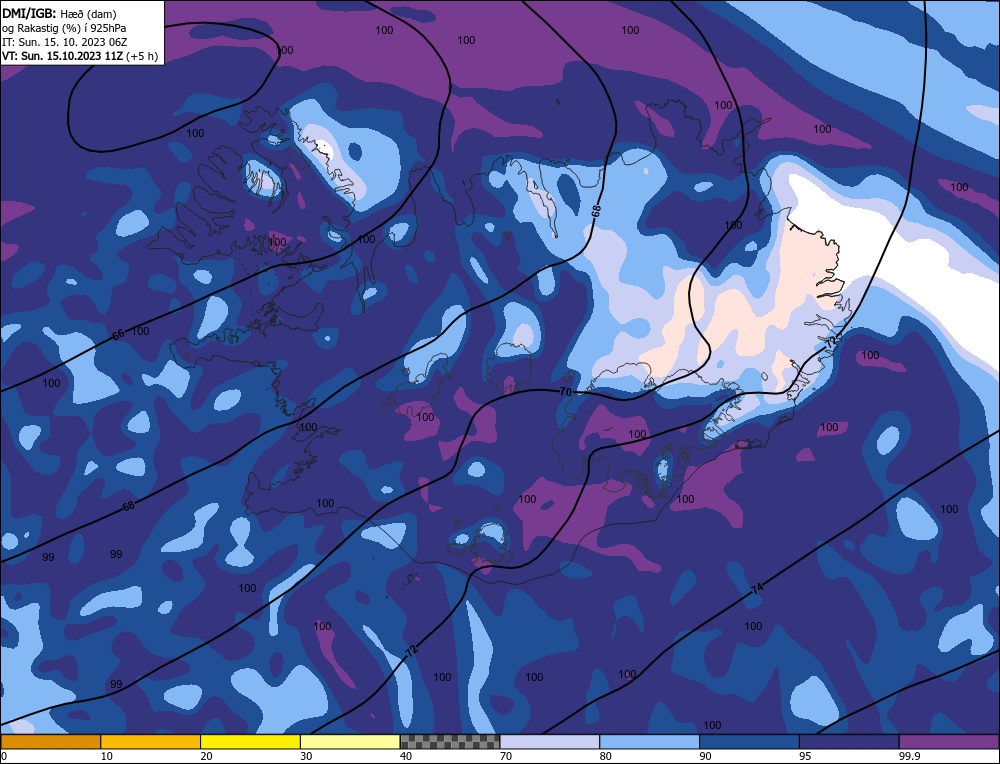
Task: Select the purple 99.9+ legend swatch
Action: pos(949,742)
